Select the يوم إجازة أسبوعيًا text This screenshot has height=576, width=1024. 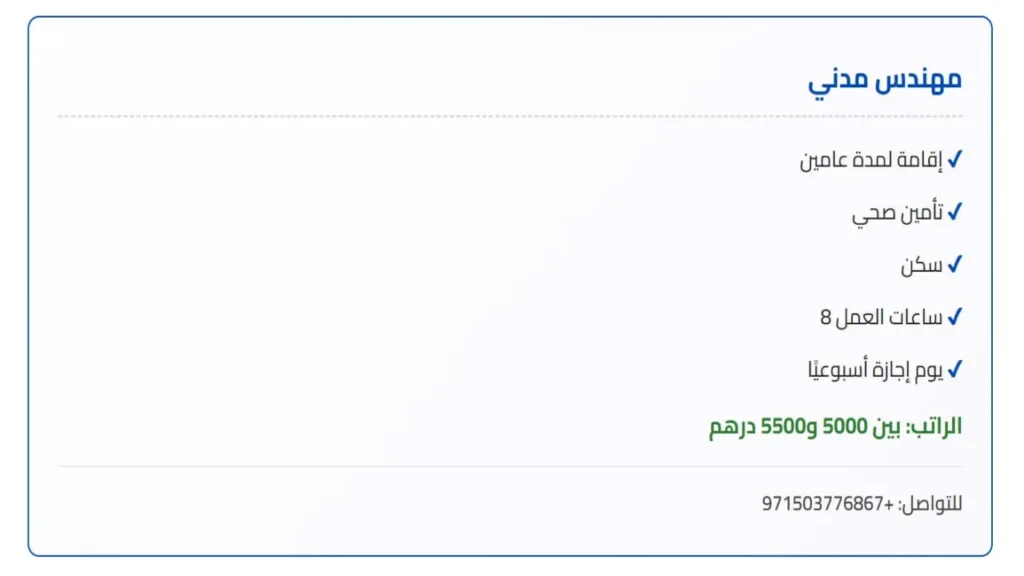[x=875, y=370]
